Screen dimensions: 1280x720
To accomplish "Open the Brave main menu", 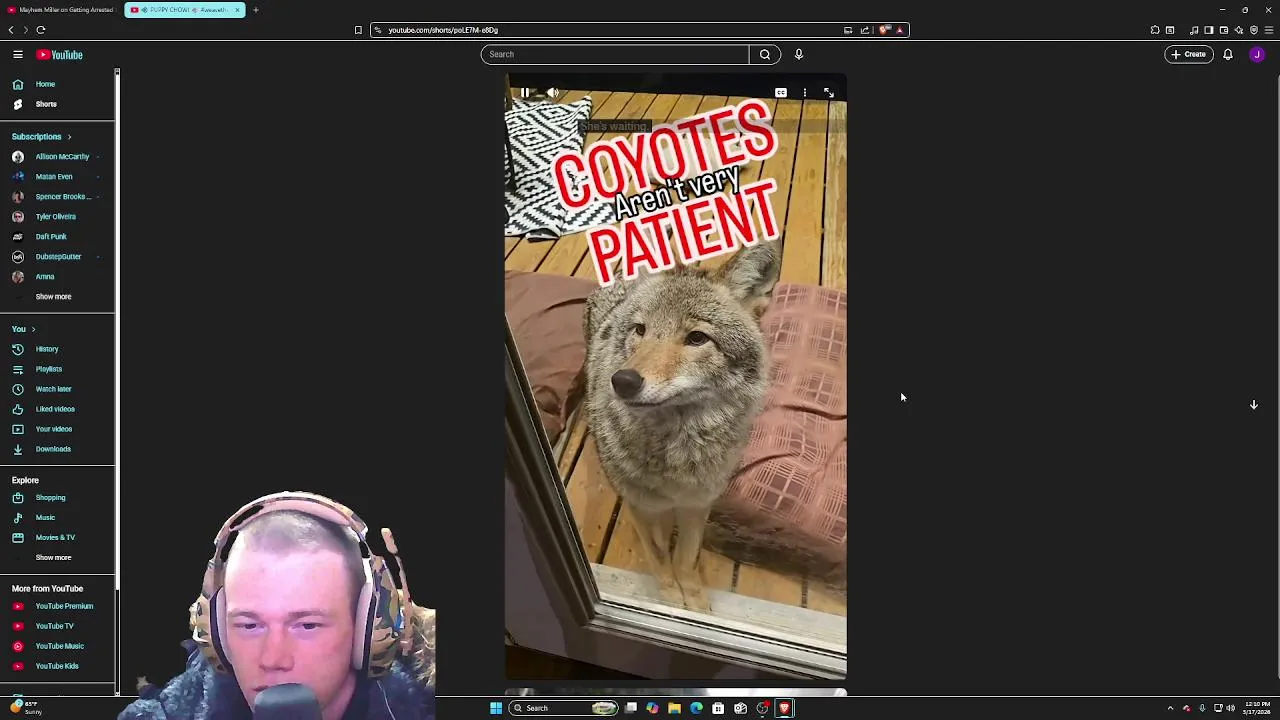I will coord(1269,30).
